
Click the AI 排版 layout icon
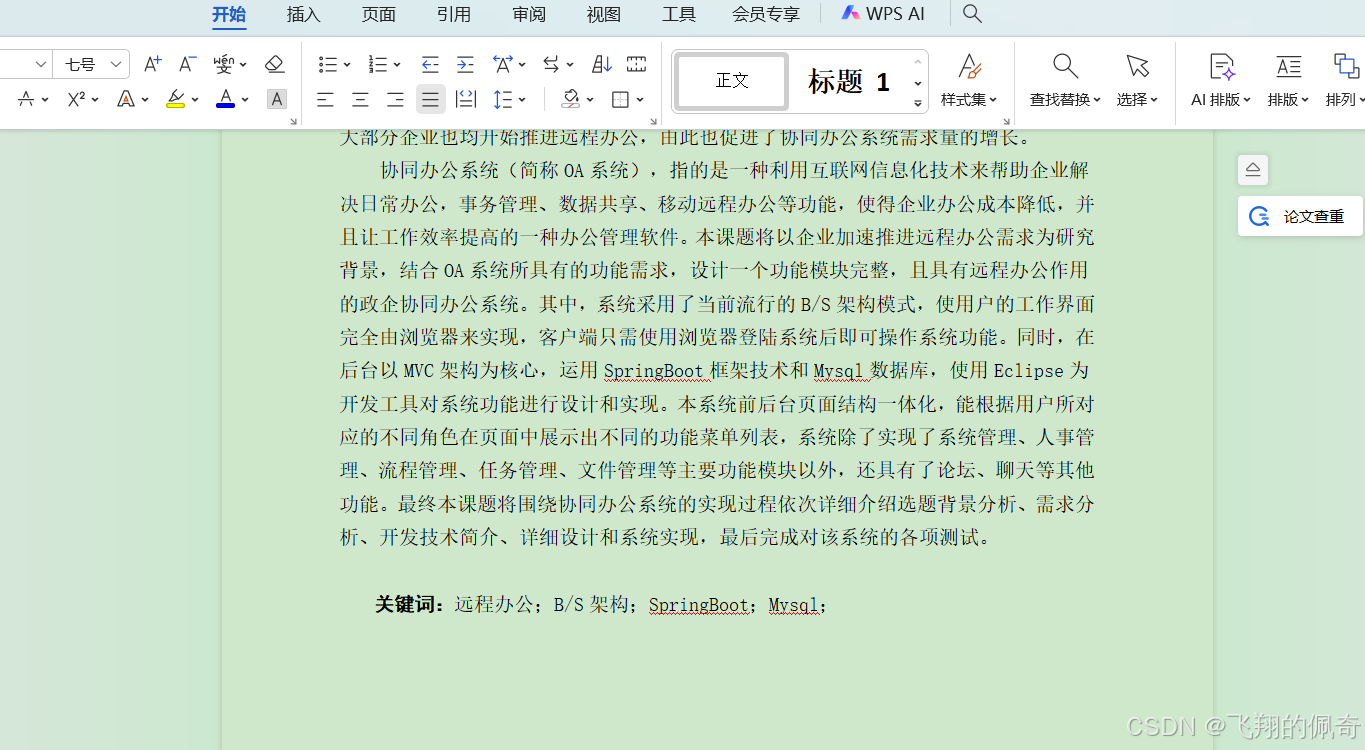click(1221, 67)
